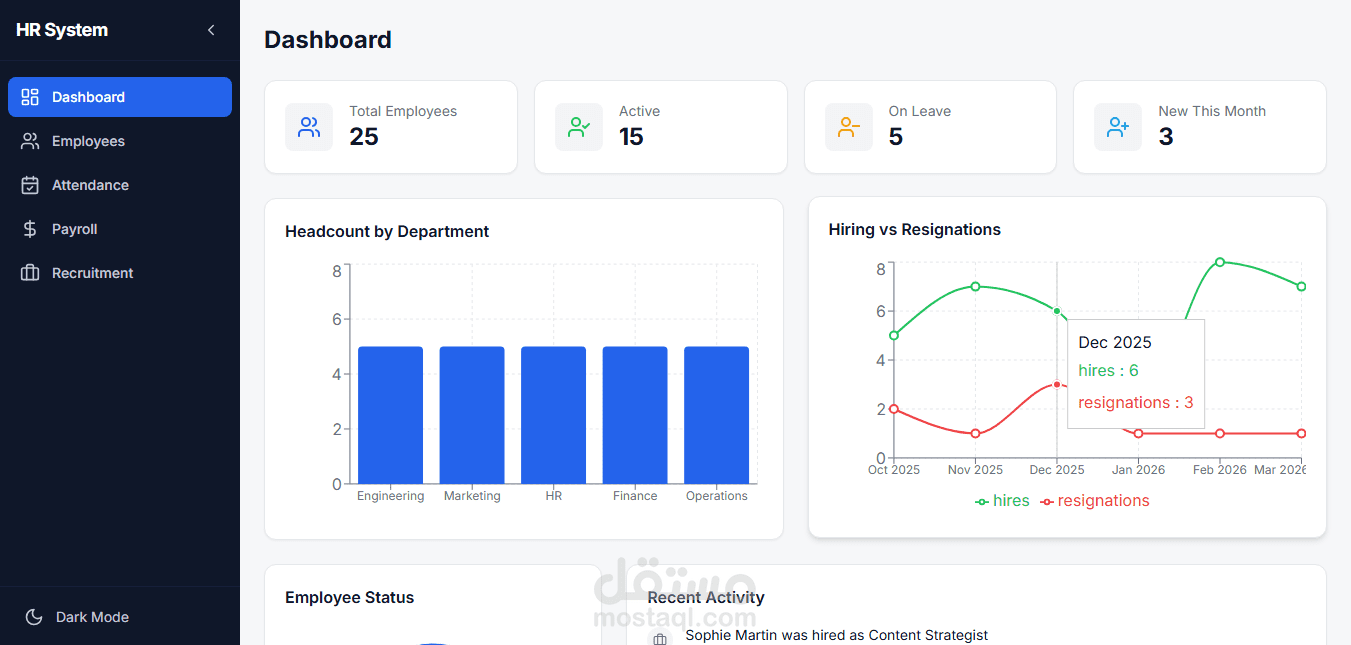
Task: Select the Marketing bar in headcount chart
Action: click(x=472, y=415)
